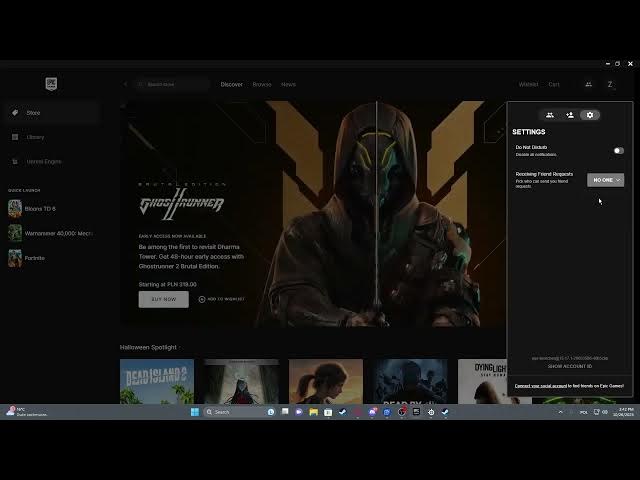Image resolution: width=640 pixels, height=480 pixels.
Task: Click the POL language indicator
Action: click(584, 412)
